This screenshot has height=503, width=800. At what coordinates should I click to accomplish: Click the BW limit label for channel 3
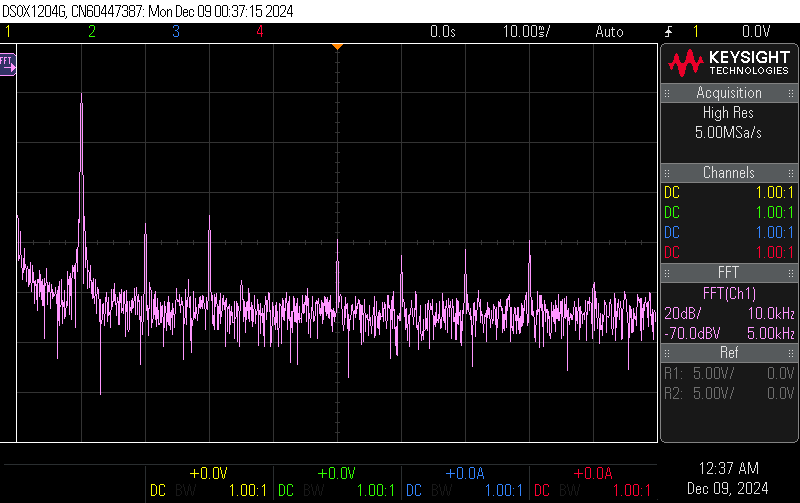(442, 491)
